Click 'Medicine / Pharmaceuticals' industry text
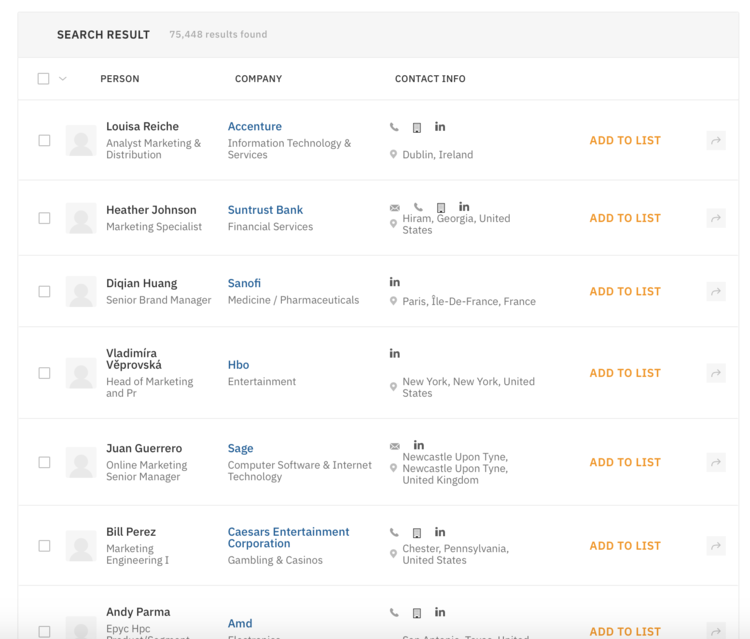This screenshot has height=639, width=750. pos(293,300)
